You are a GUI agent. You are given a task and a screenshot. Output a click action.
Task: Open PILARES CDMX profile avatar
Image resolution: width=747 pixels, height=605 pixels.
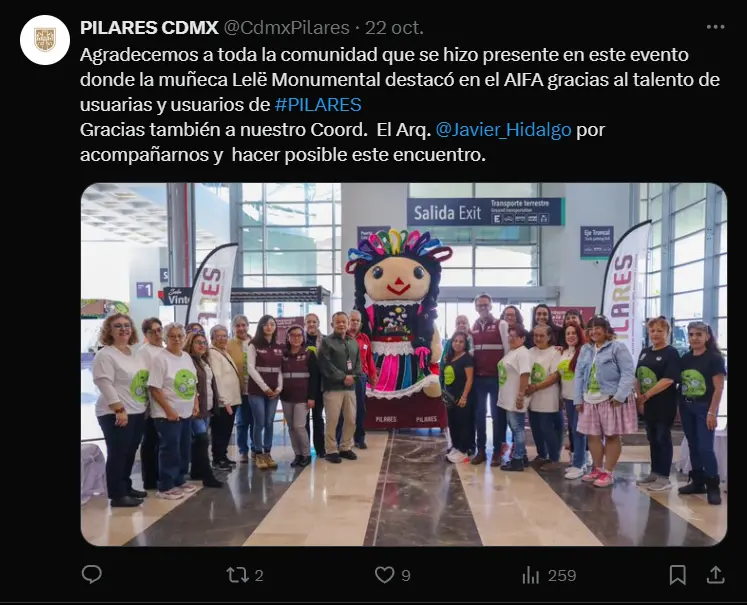45,40
